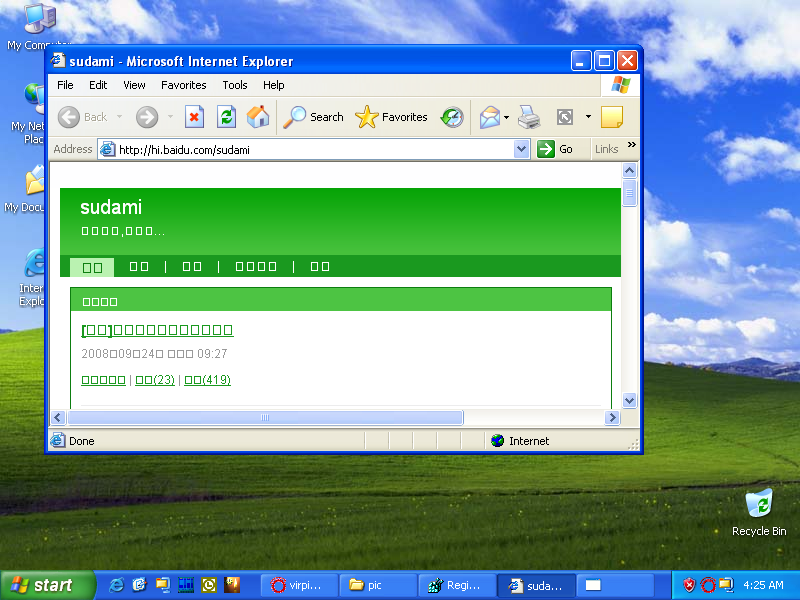Click the Done status page icon
Viewport: 800px width, 600px height.
click(x=58, y=440)
